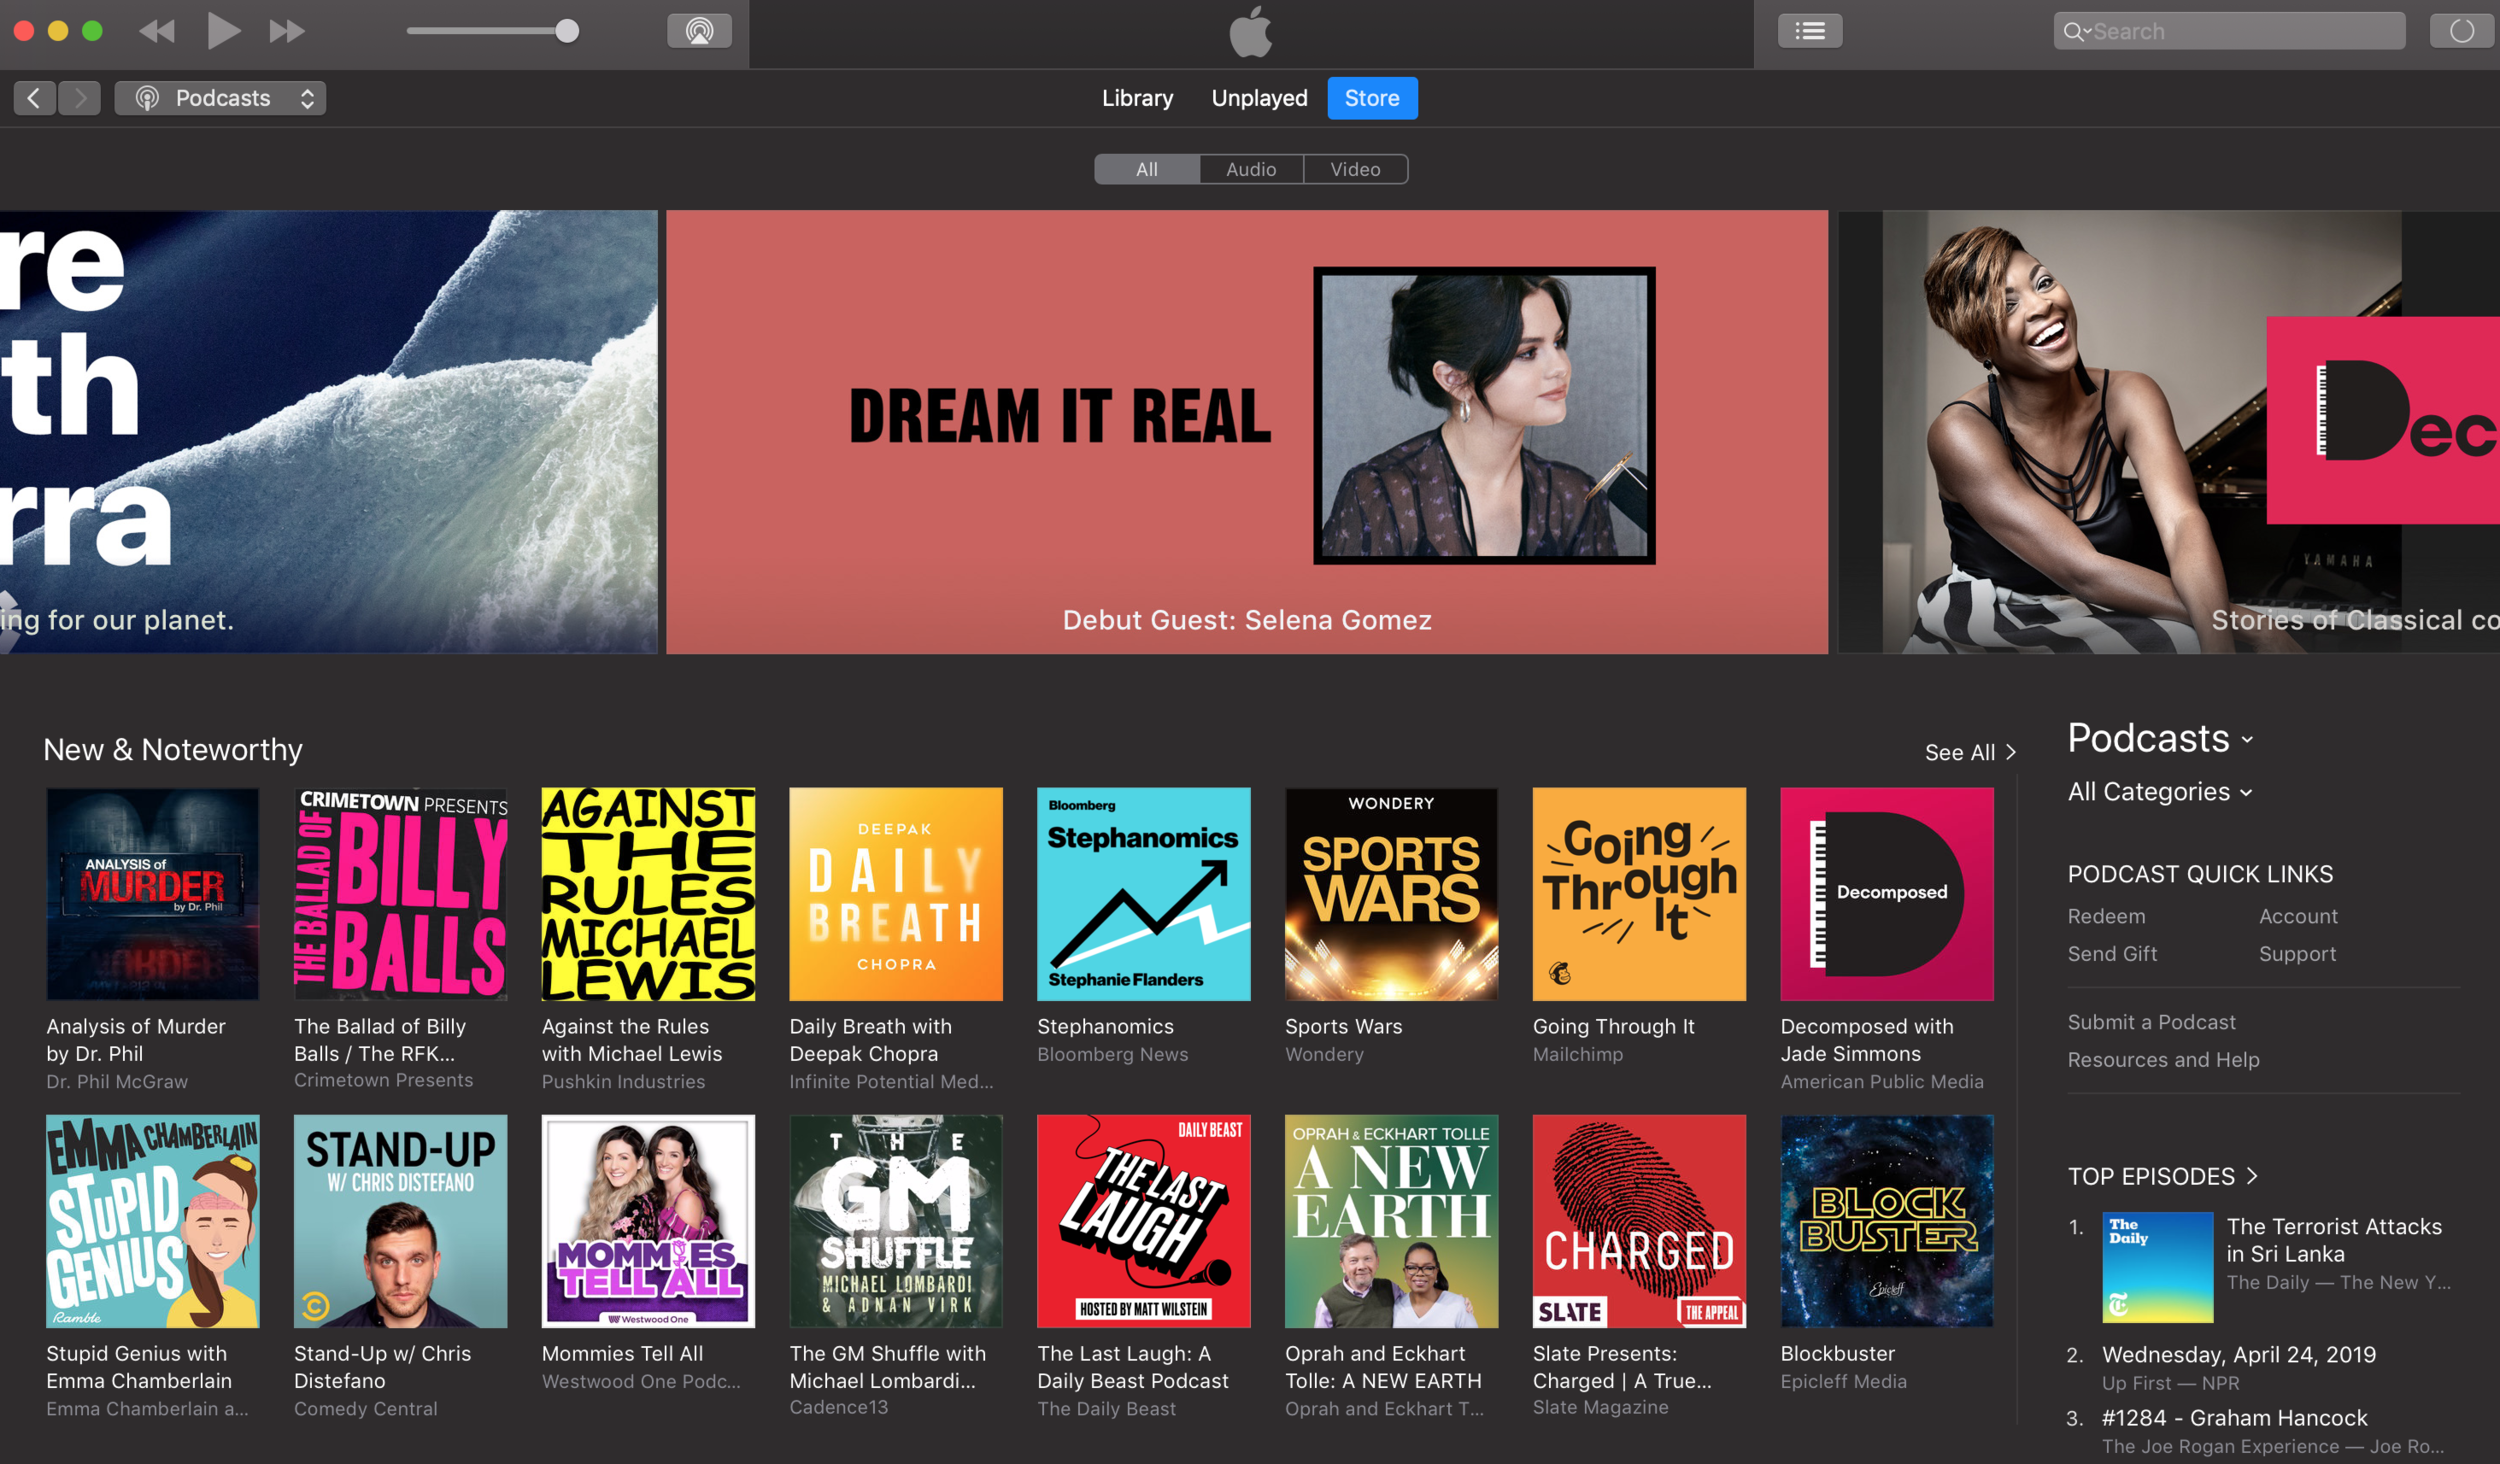Click the search magnifier icon
This screenshot has width=2500, height=1464.
pyautogui.click(x=2074, y=32)
